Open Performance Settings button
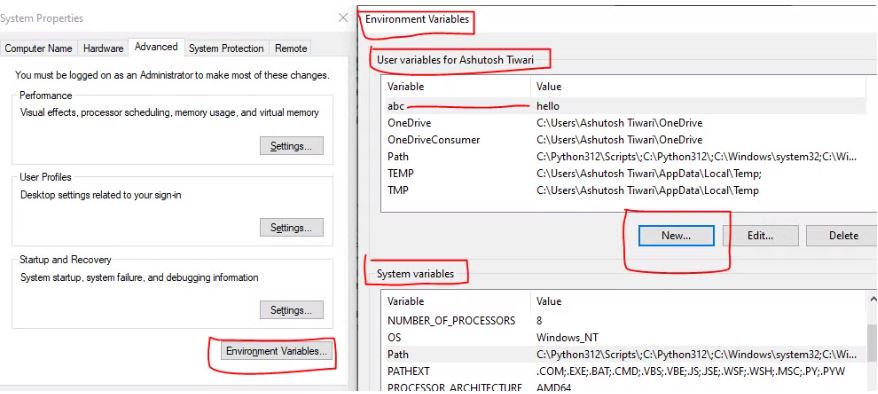 coord(291,146)
